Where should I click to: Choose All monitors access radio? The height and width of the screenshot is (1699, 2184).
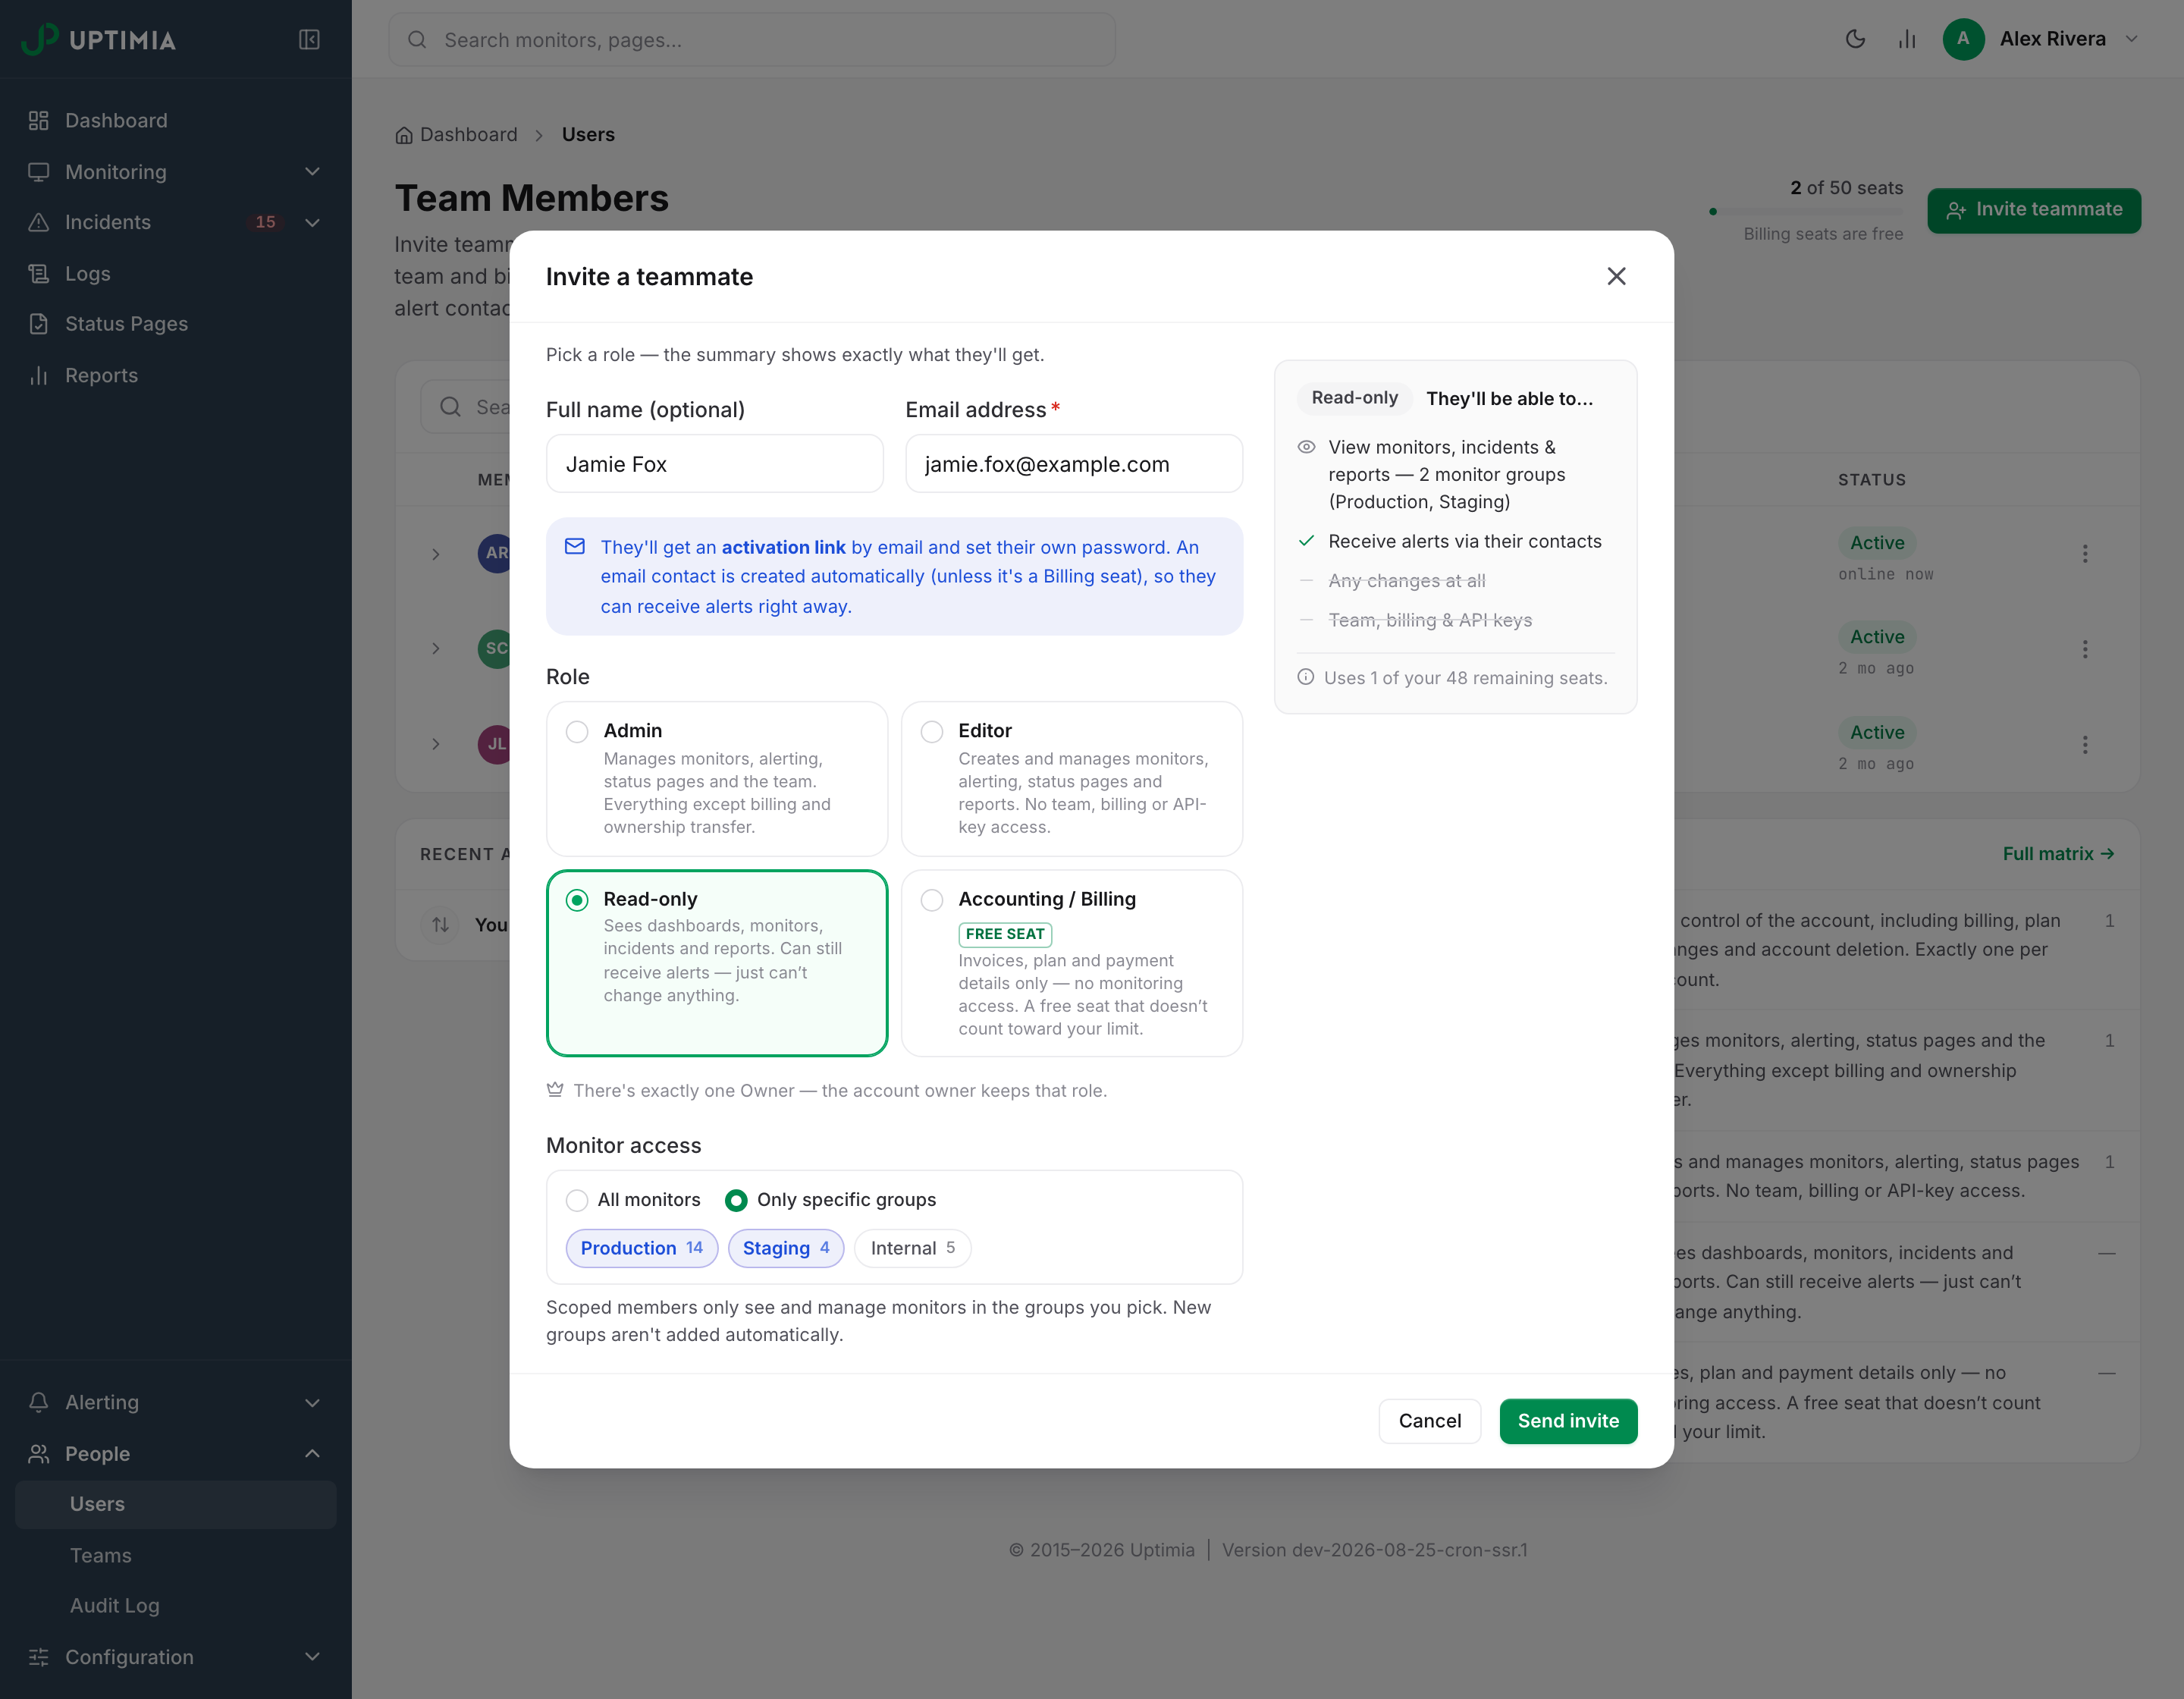coord(577,1200)
